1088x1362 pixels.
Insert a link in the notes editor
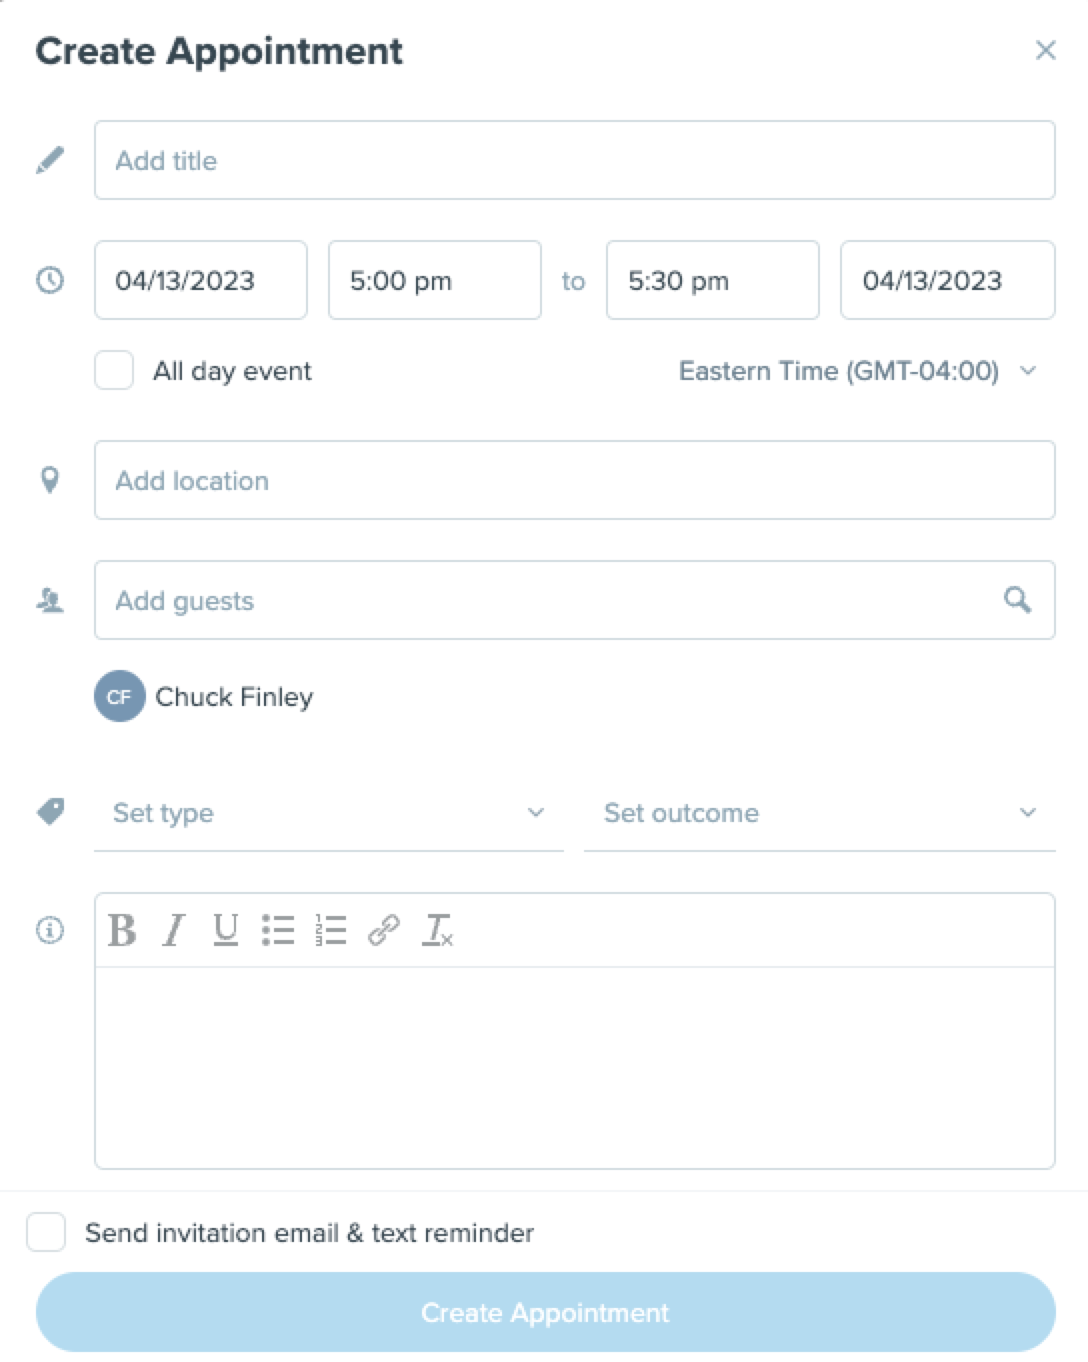click(384, 930)
